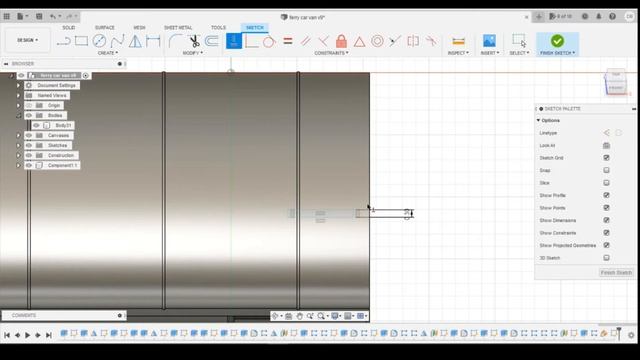Open the DESIGN workspace dropdown
Viewport: 640px width, 360px height.
(27, 40)
